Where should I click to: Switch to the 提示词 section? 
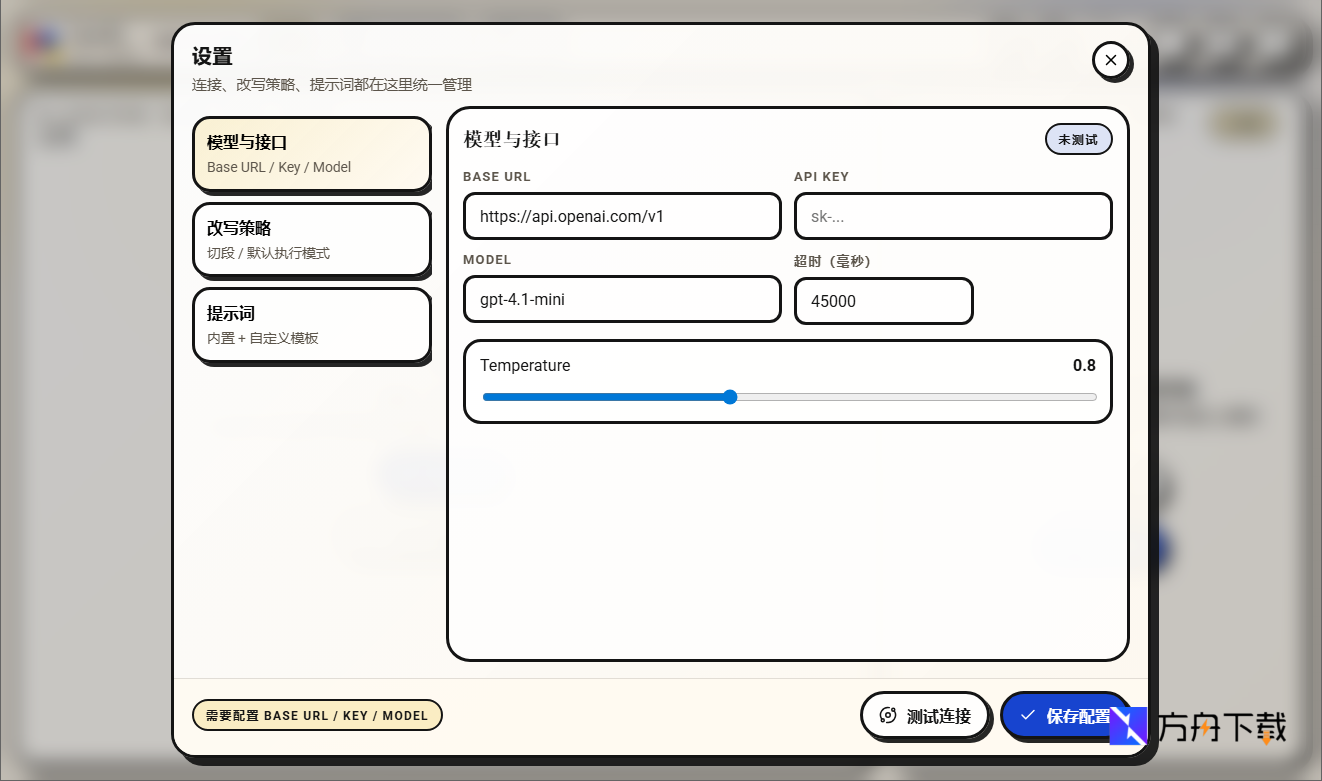coord(311,324)
